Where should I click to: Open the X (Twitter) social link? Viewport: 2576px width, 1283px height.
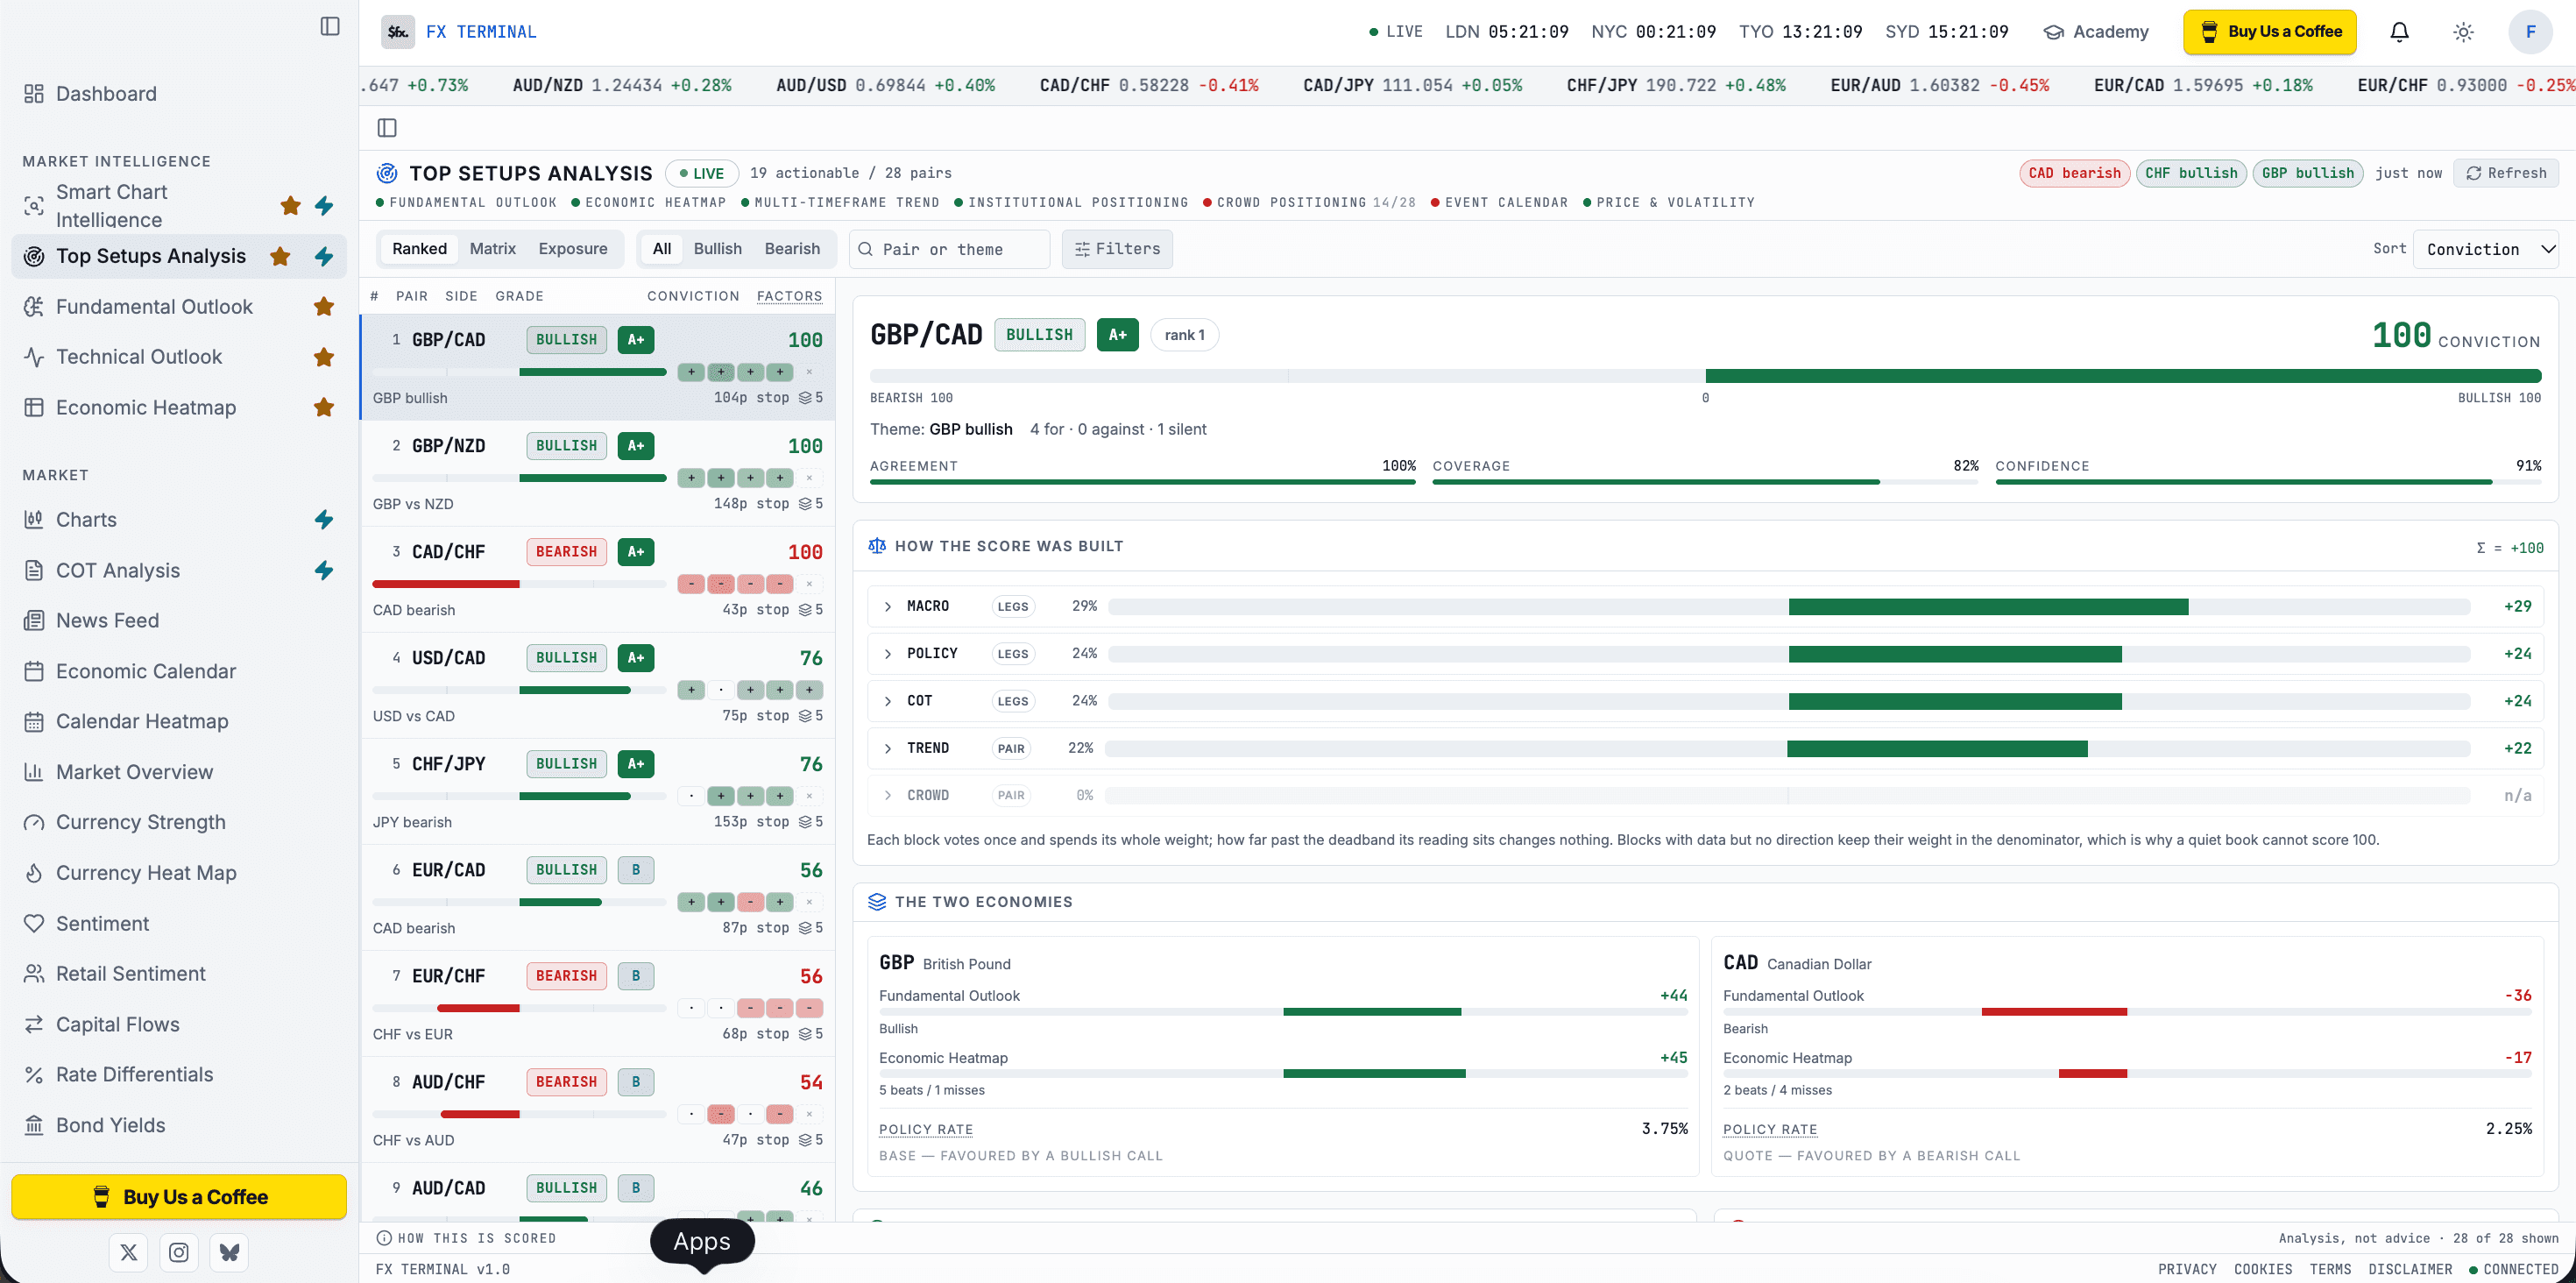(x=129, y=1252)
